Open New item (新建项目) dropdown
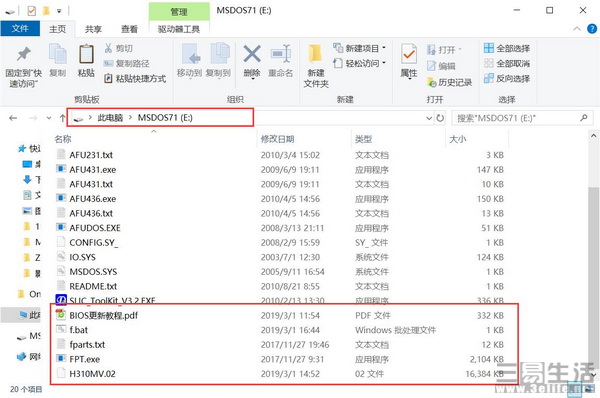The image size is (600, 398). coord(359,48)
